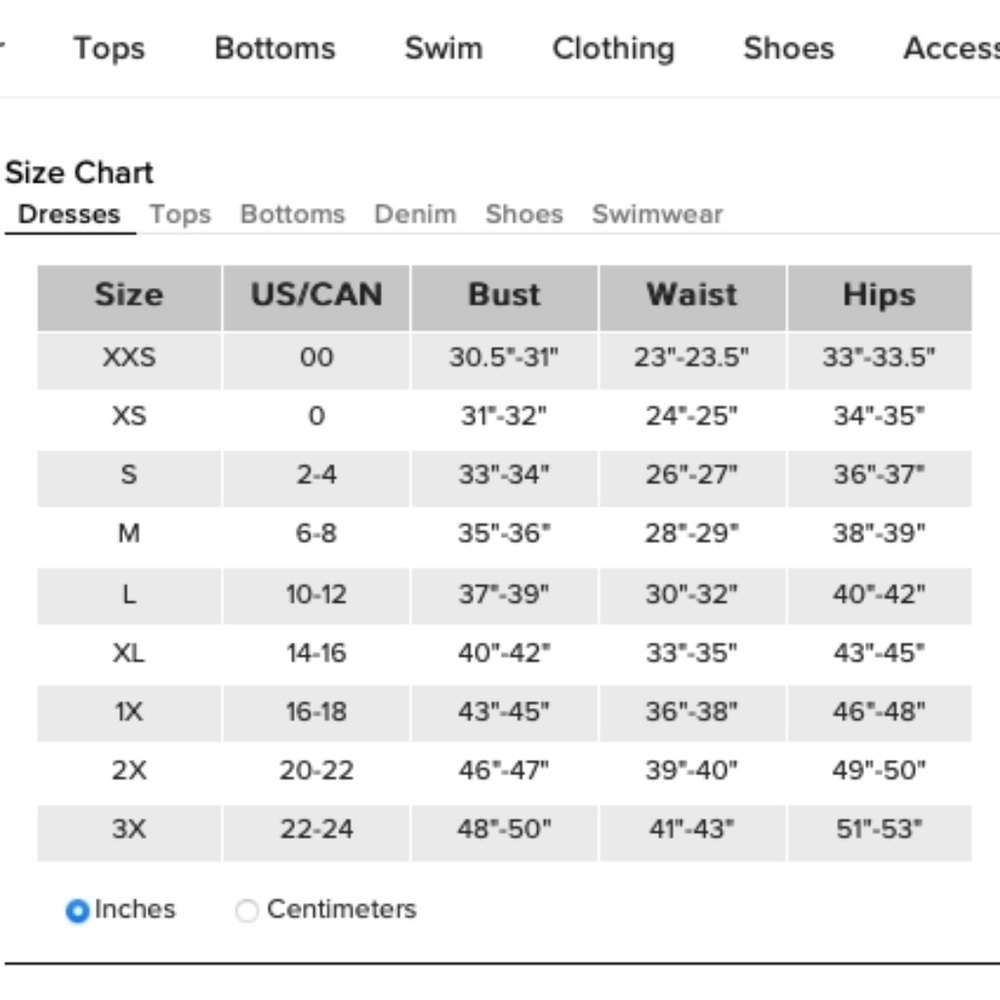The image size is (1000, 1000).
Task: Open the Accessories navigation menu
Action: tap(952, 48)
